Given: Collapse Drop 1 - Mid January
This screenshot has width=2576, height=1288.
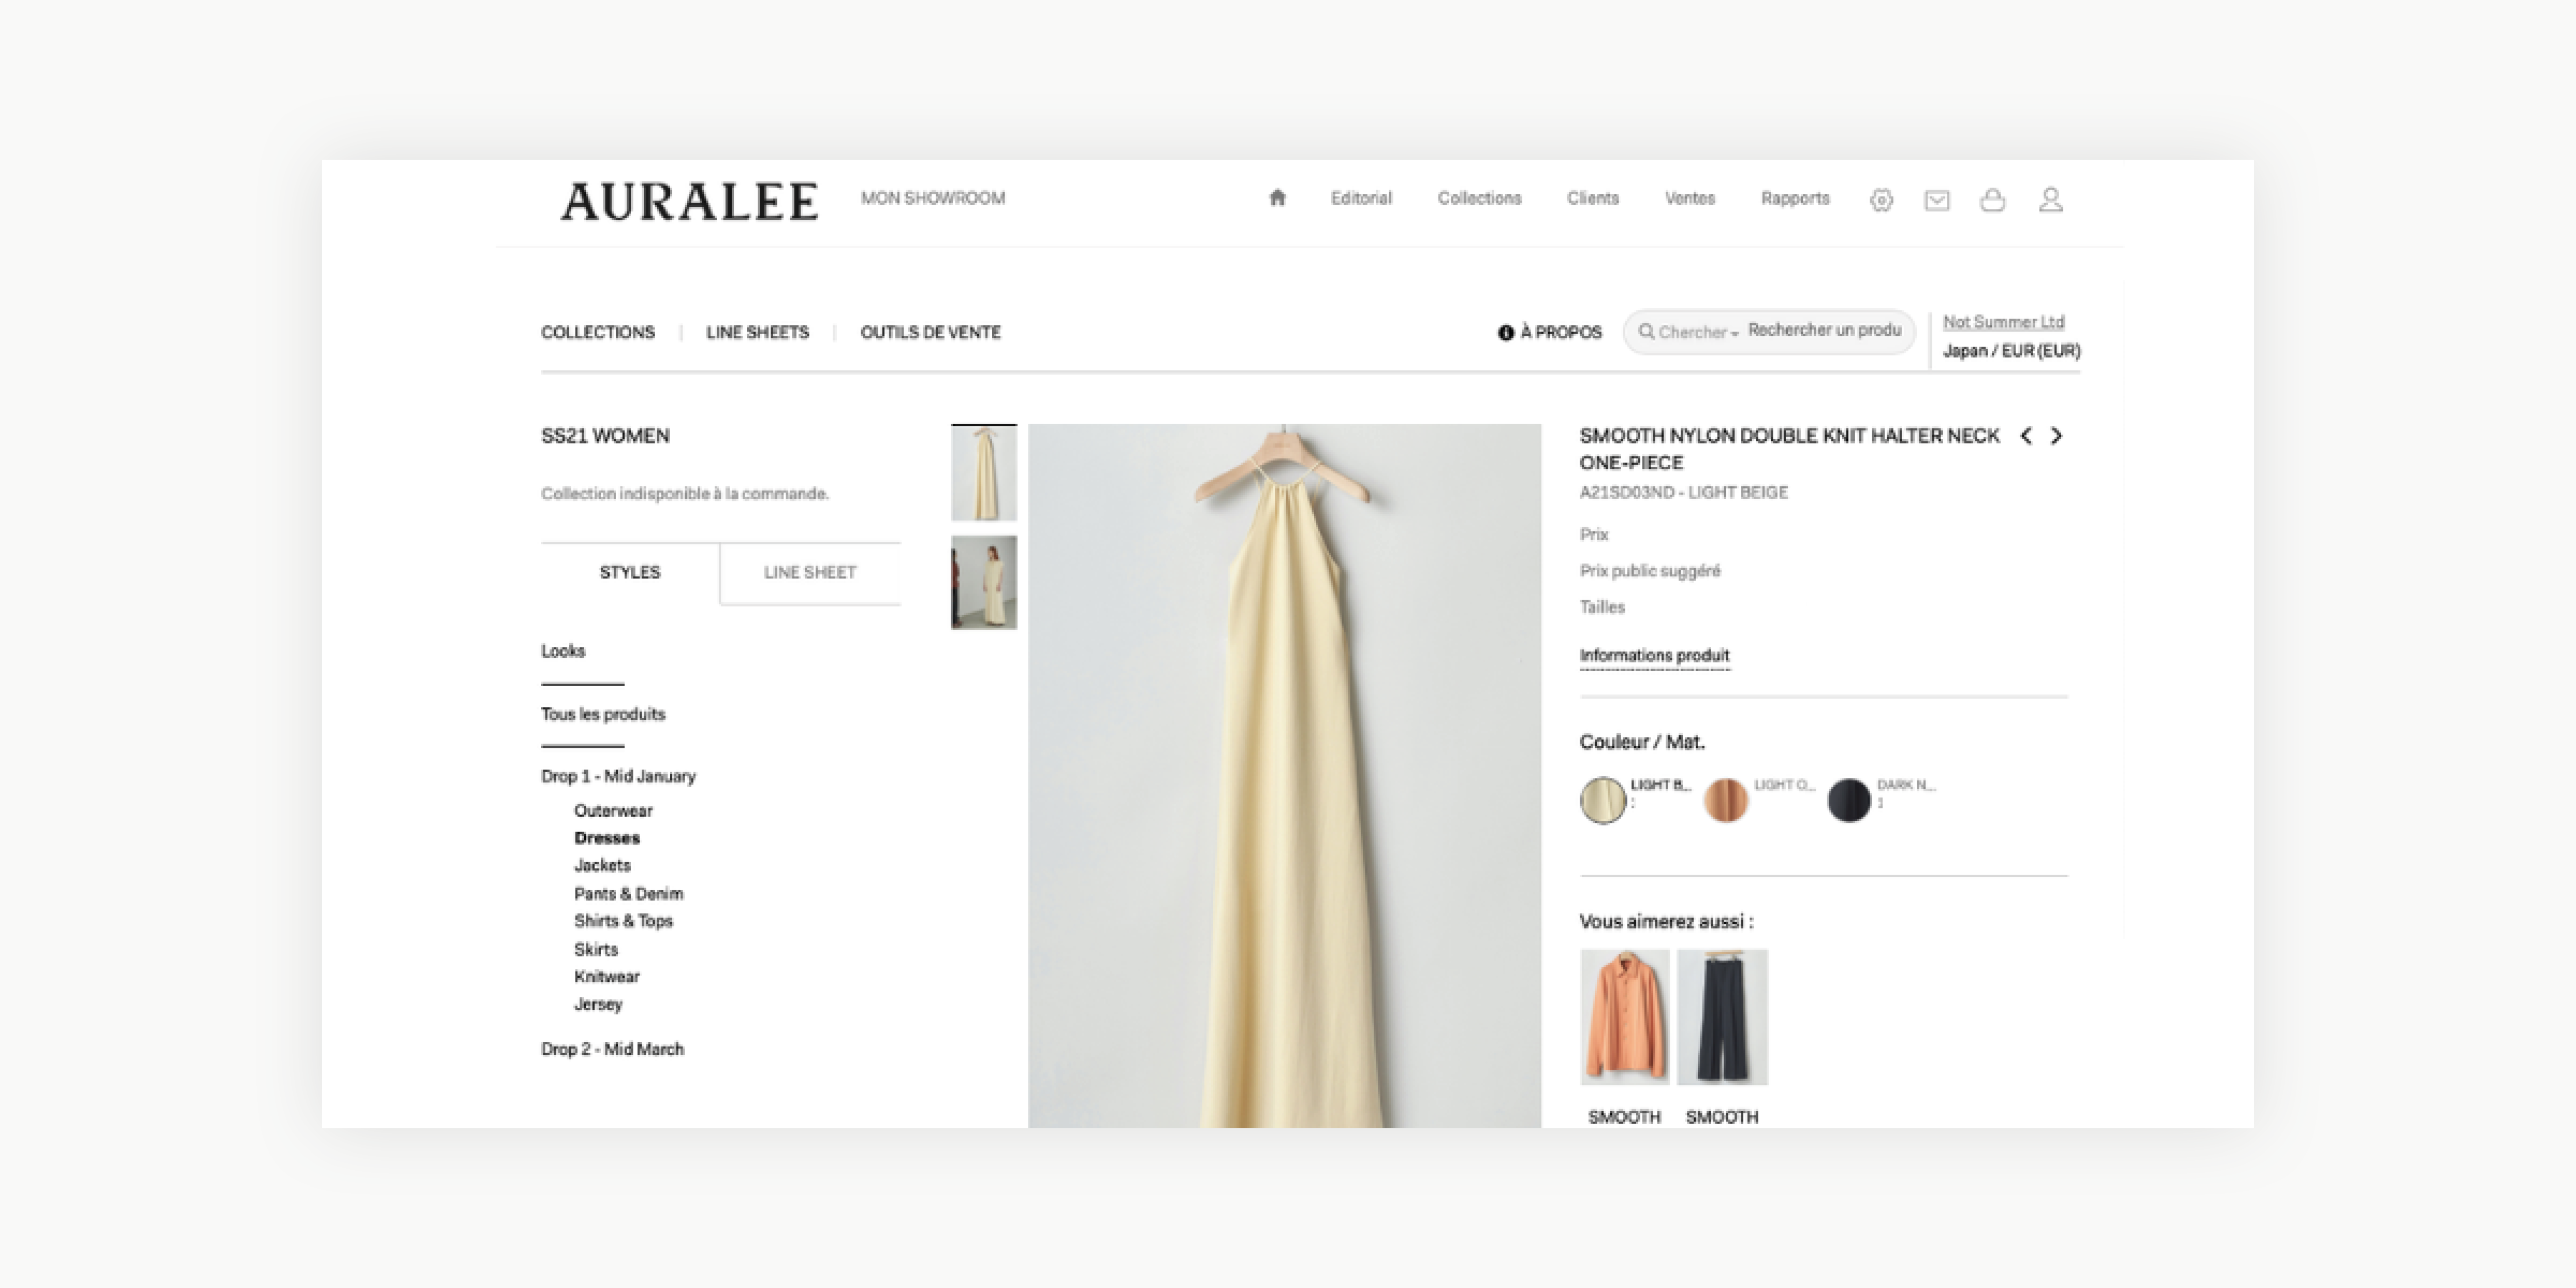Looking at the screenshot, I should [x=618, y=776].
